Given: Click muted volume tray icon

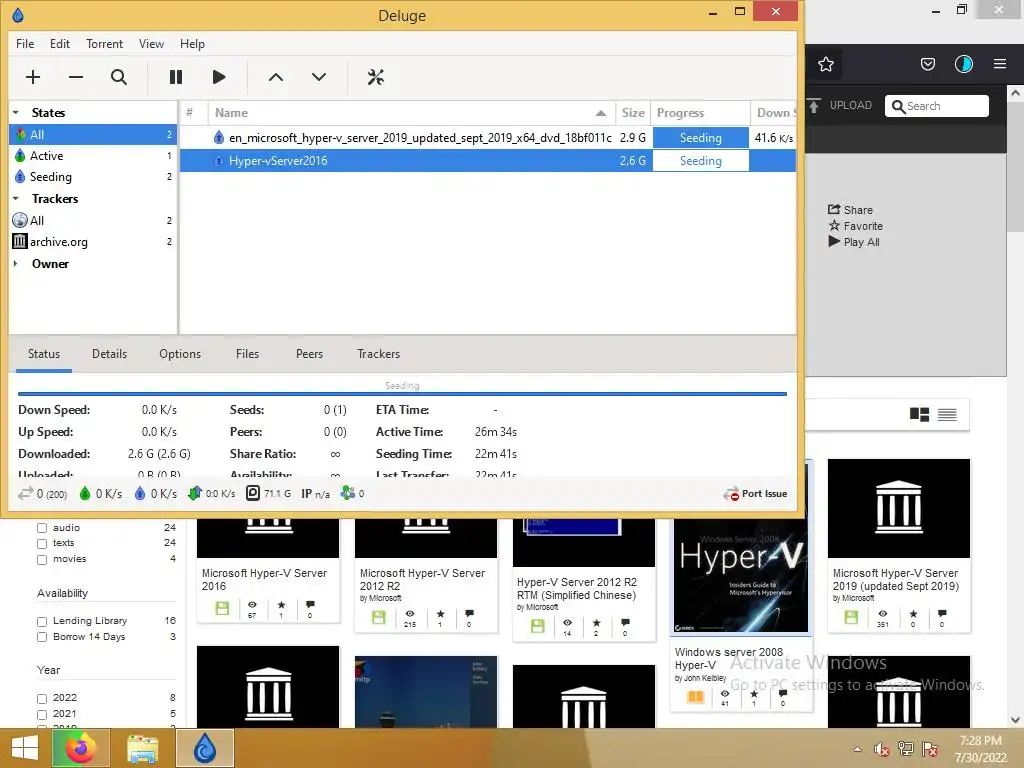Looking at the screenshot, I should point(882,749).
